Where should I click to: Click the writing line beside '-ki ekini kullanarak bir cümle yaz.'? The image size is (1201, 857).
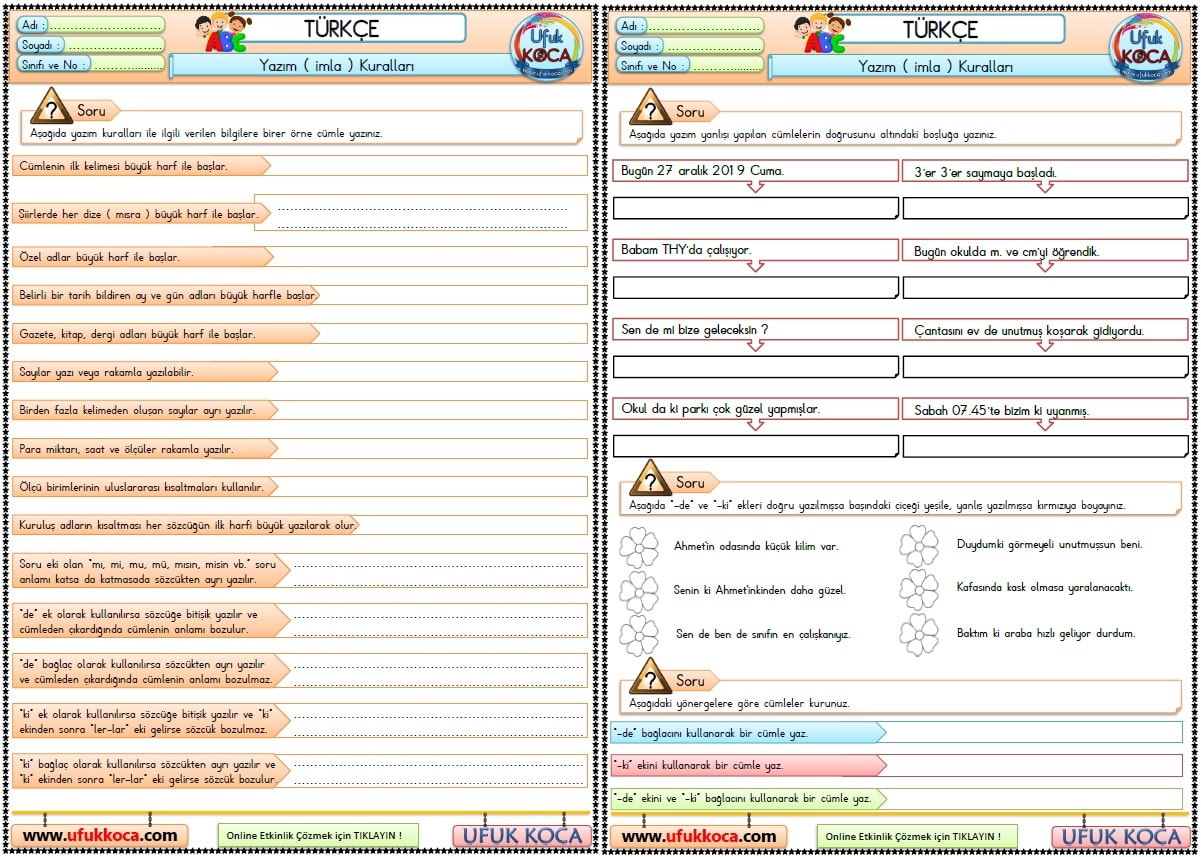[x=1033, y=766]
